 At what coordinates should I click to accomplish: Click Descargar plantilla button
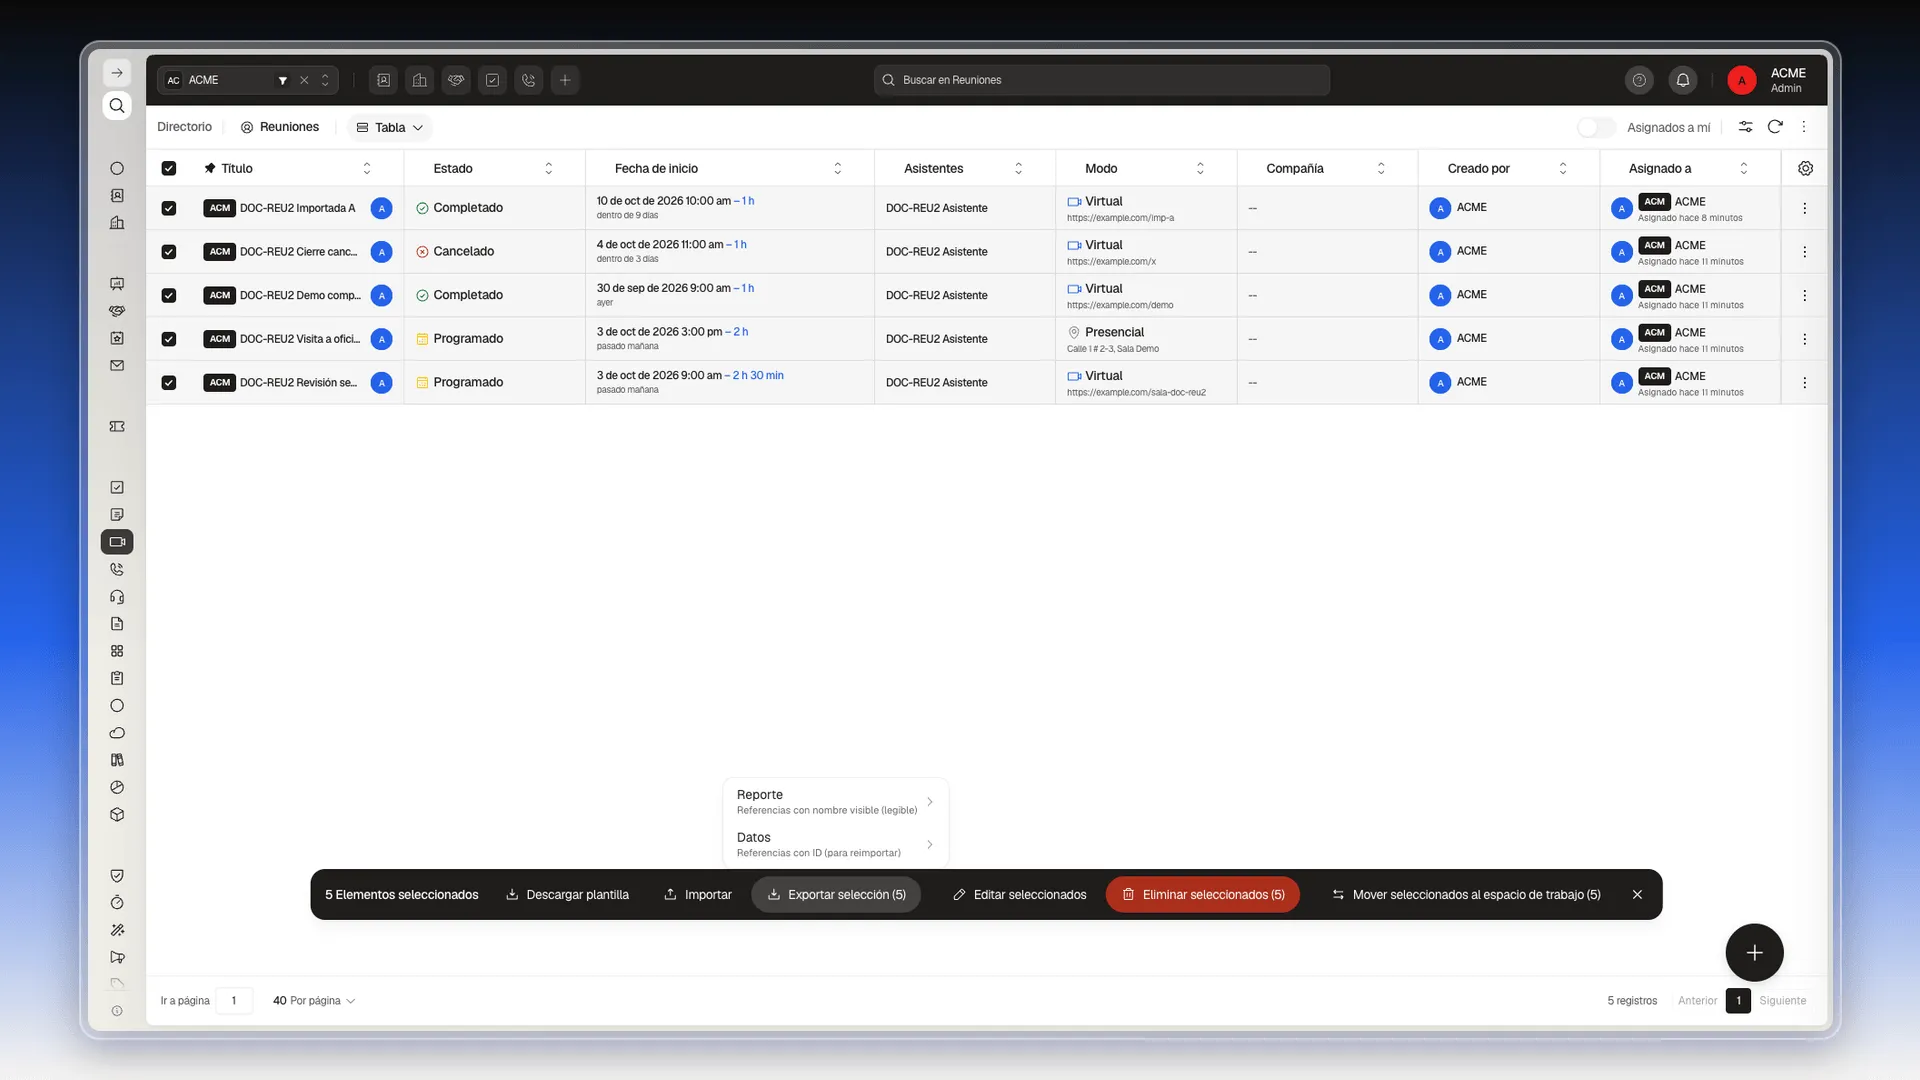coord(567,895)
